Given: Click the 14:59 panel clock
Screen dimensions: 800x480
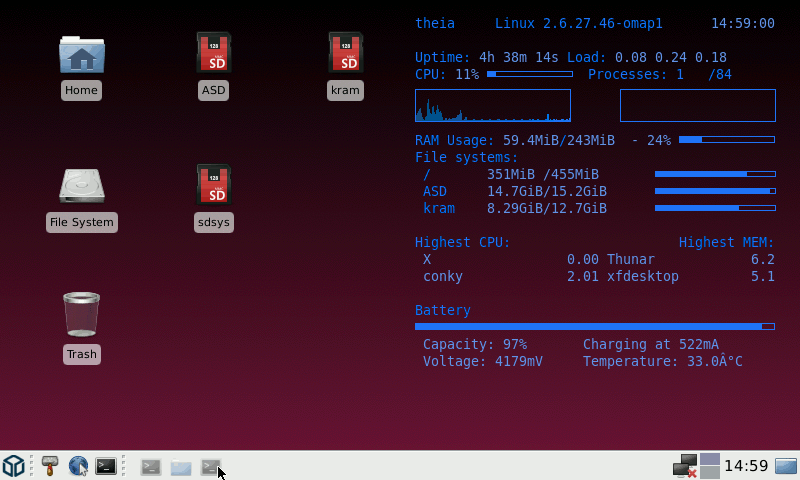Looking at the screenshot, I should [x=746, y=466].
